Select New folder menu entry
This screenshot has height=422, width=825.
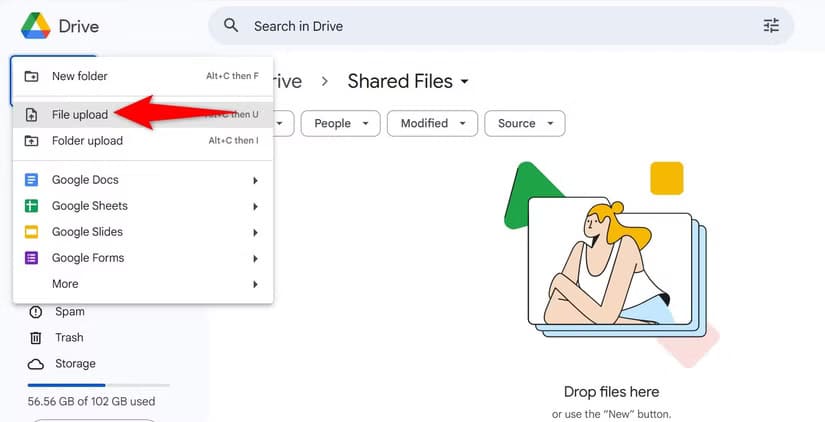143,76
